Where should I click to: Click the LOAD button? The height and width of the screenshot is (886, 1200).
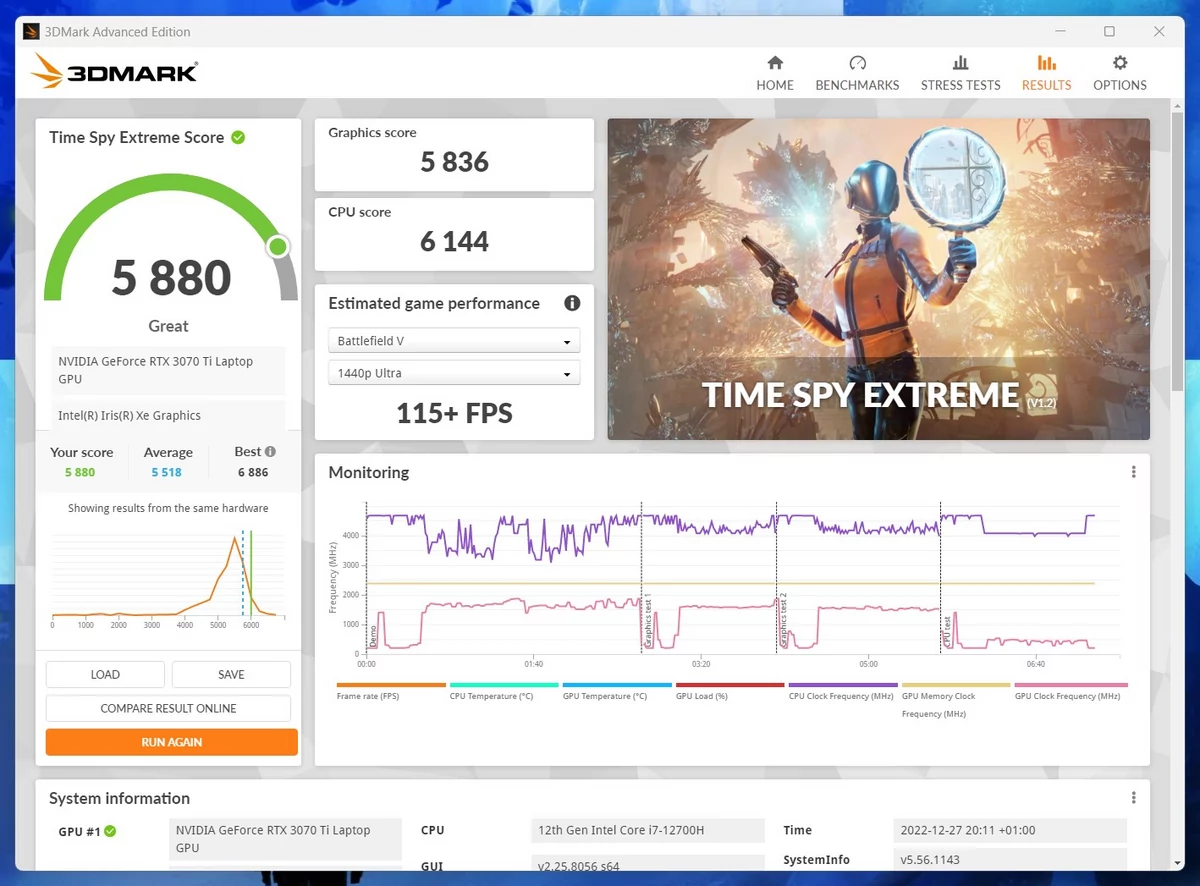(105, 674)
